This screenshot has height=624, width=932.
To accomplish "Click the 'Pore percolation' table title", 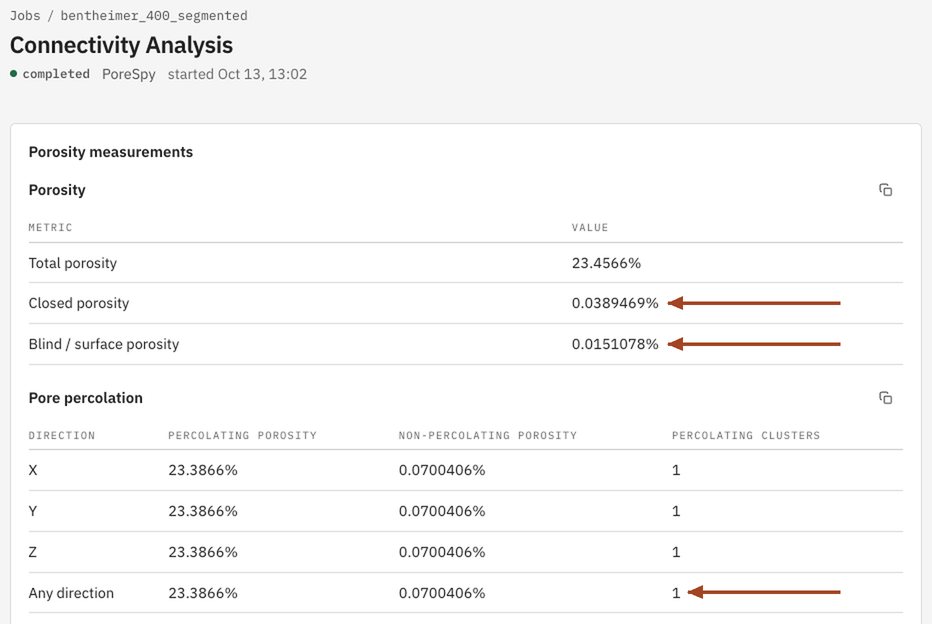I will pyautogui.click(x=86, y=398).
